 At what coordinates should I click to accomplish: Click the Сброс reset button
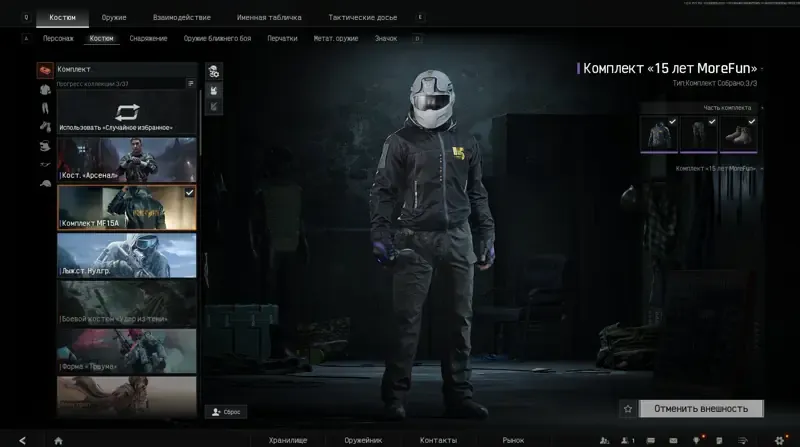click(x=226, y=412)
